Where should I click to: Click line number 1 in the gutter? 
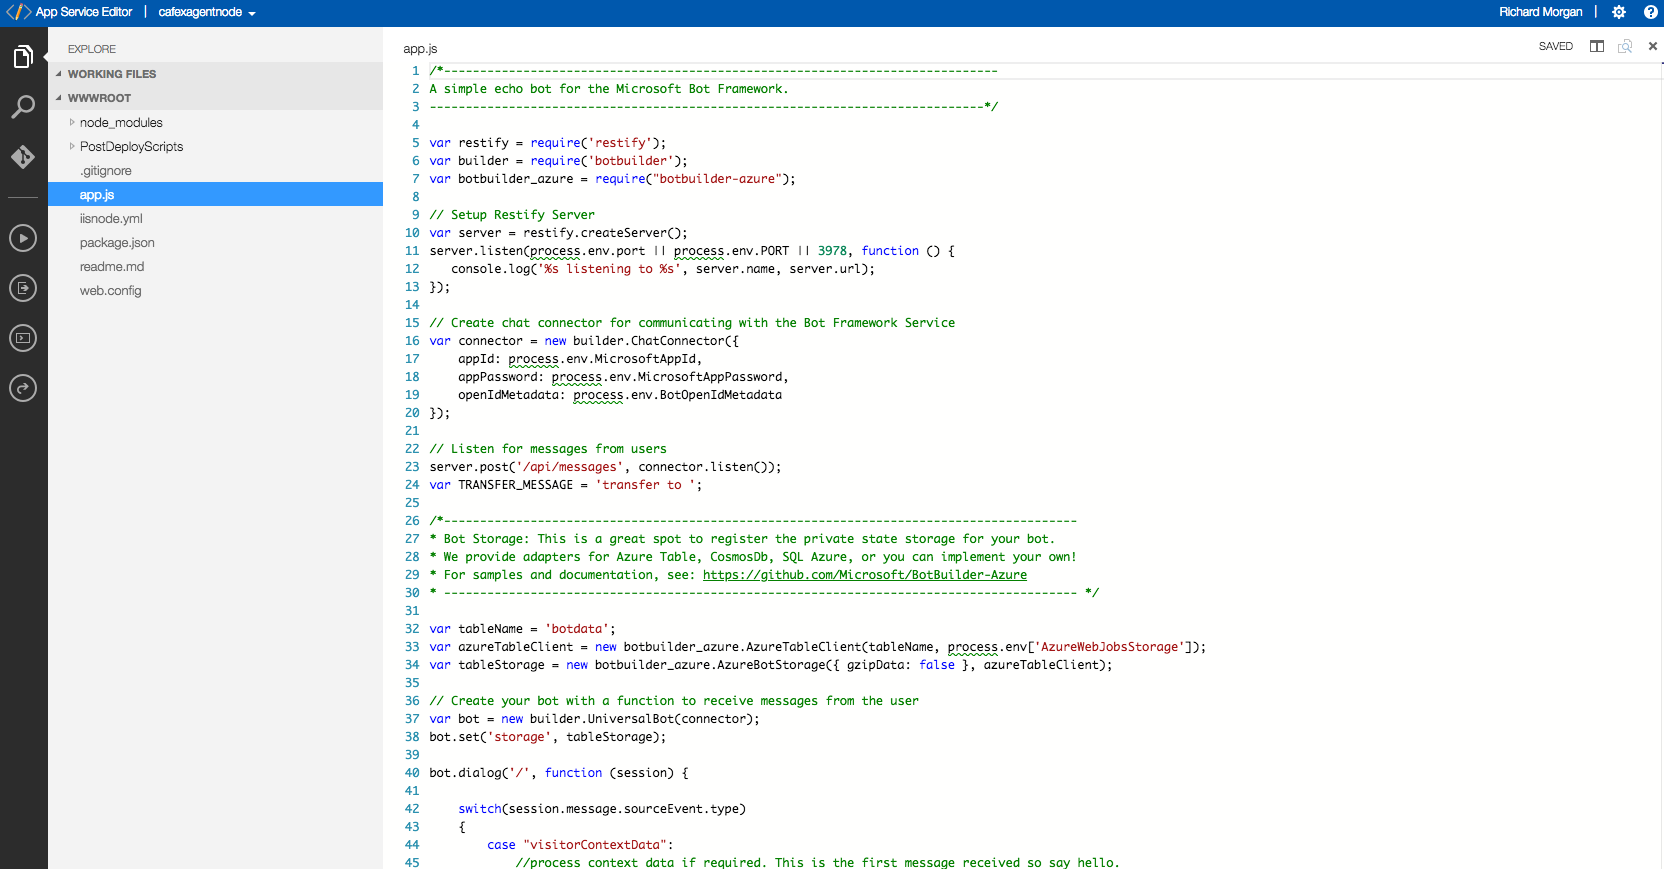click(x=415, y=70)
